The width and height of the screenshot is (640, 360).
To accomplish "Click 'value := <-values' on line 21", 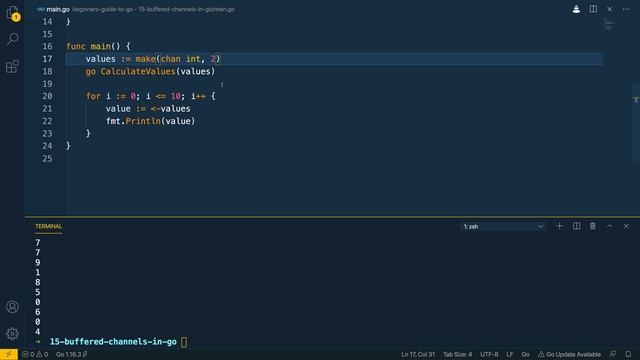I will (x=148, y=109).
